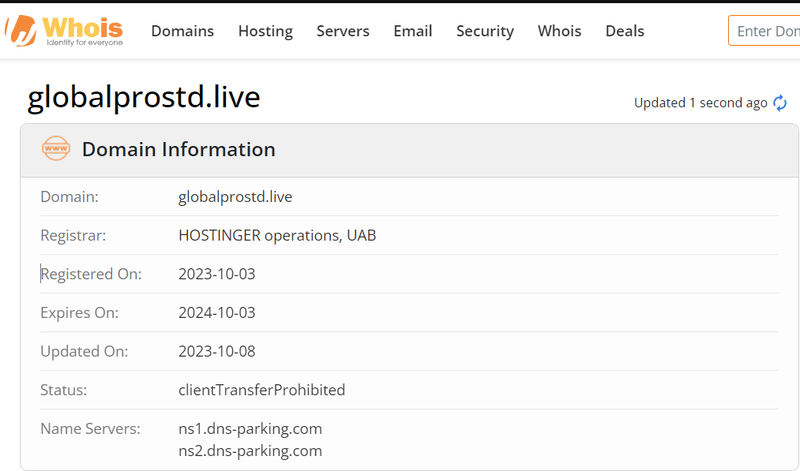Select registrar value HOSTINGER operations, UAB
The height and width of the screenshot is (471, 800).
pos(277,235)
